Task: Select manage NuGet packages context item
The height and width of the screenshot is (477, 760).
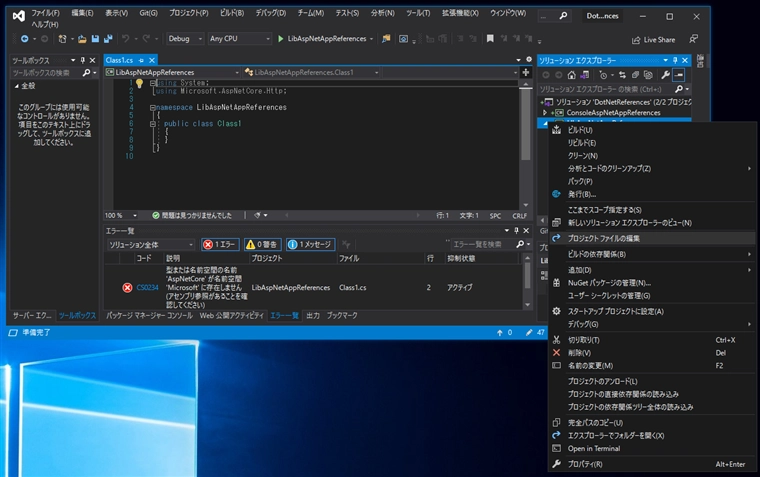Action: pyautogui.click(x=651, y=283)
